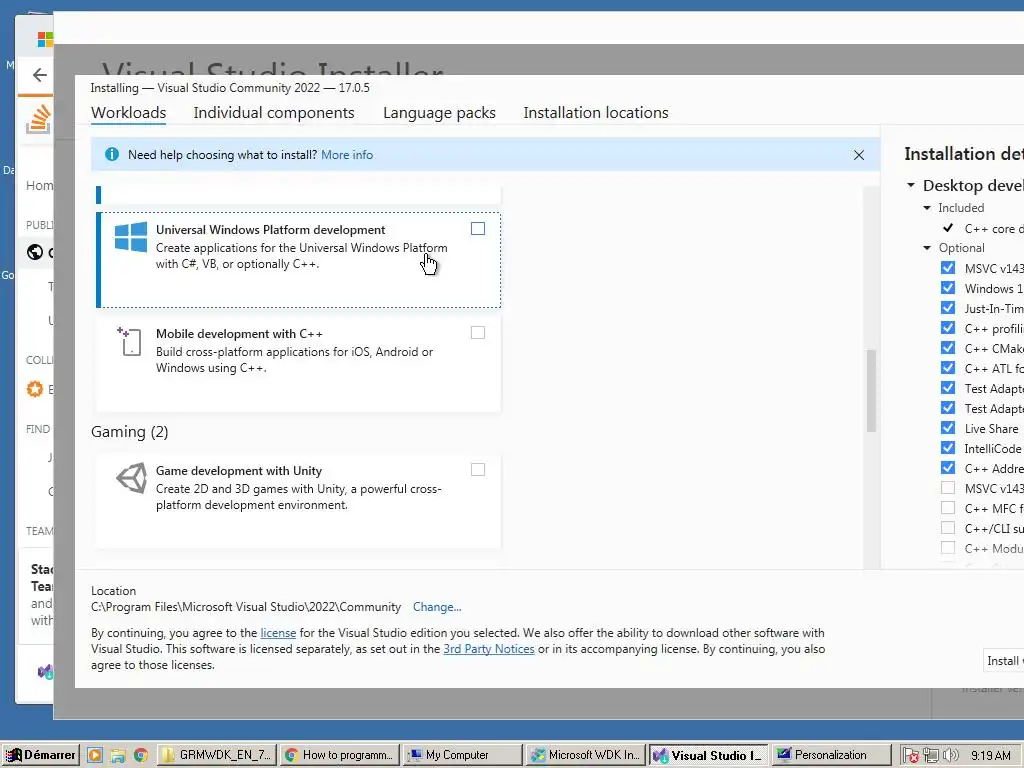
Task: Select the 'Mobile development with C++' card title
Action: coord(239,334)
